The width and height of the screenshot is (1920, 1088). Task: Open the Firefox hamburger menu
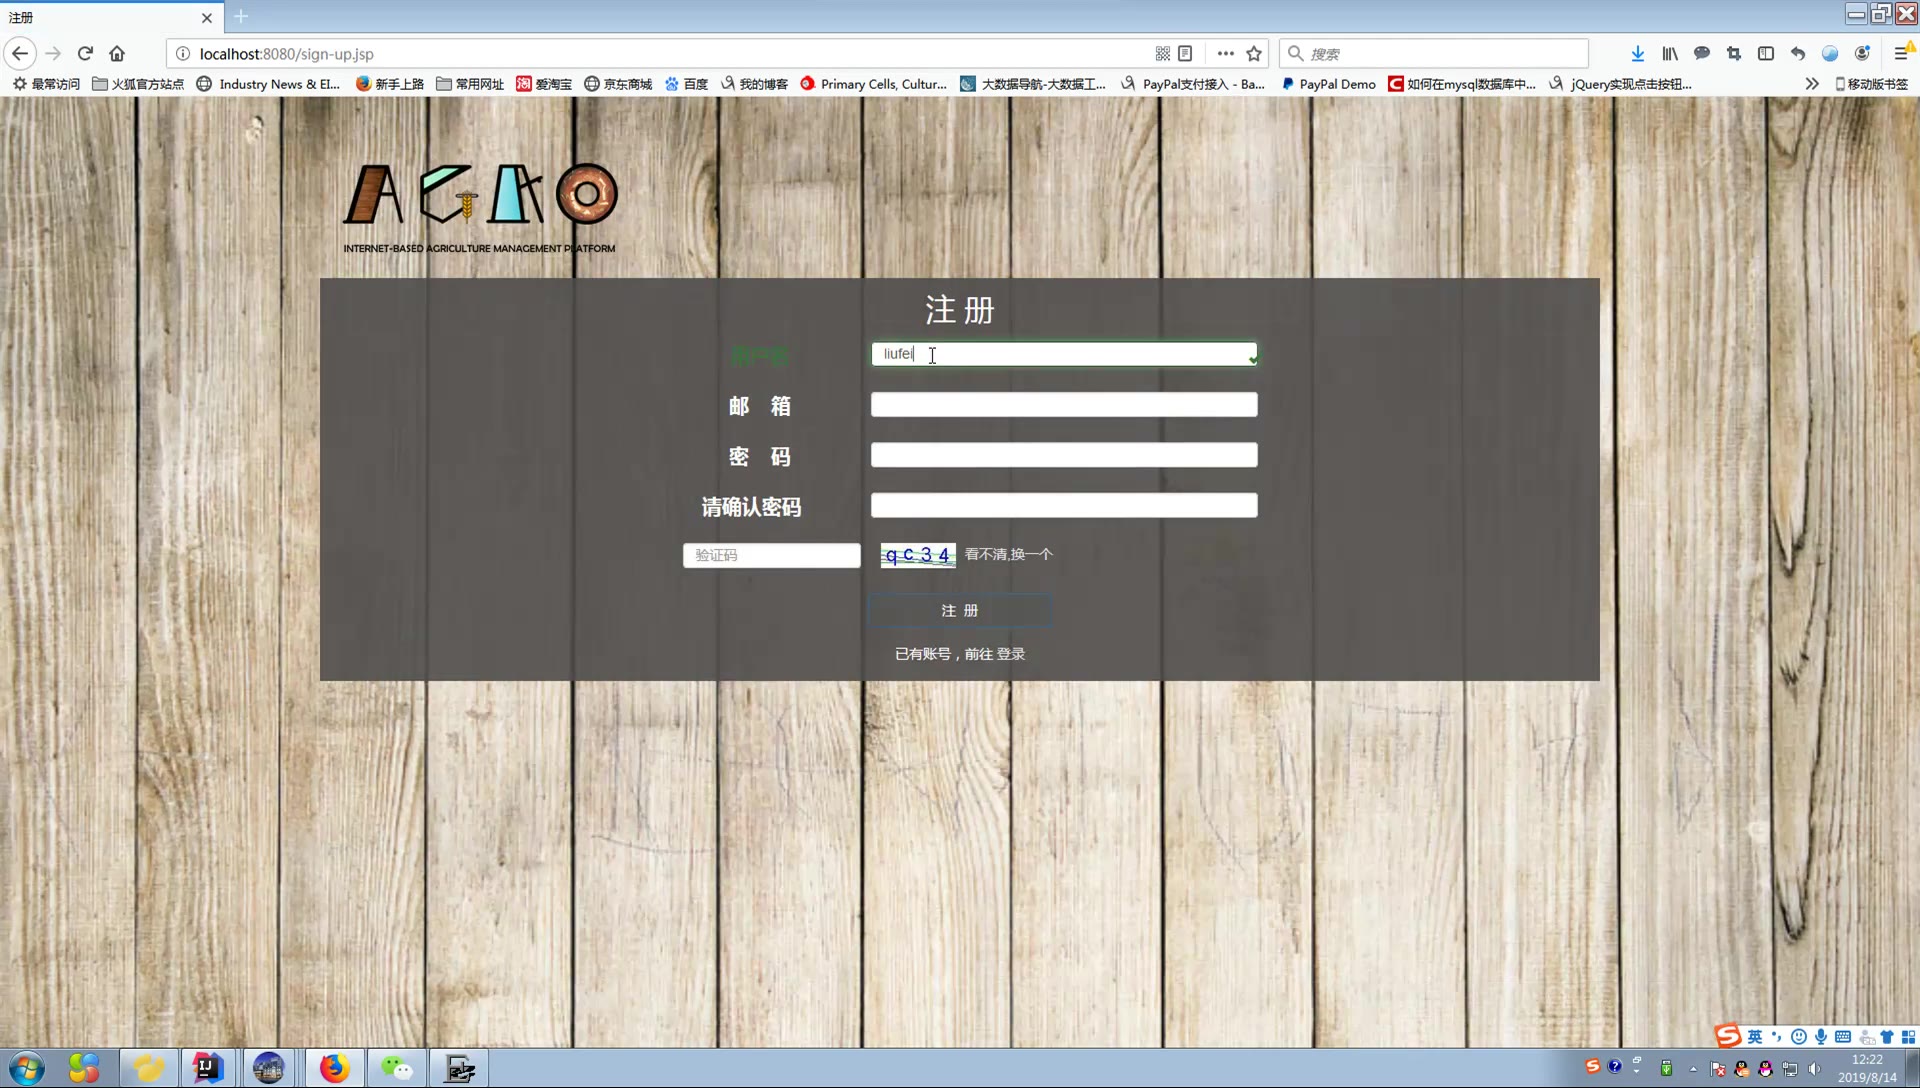[1902, 54]
